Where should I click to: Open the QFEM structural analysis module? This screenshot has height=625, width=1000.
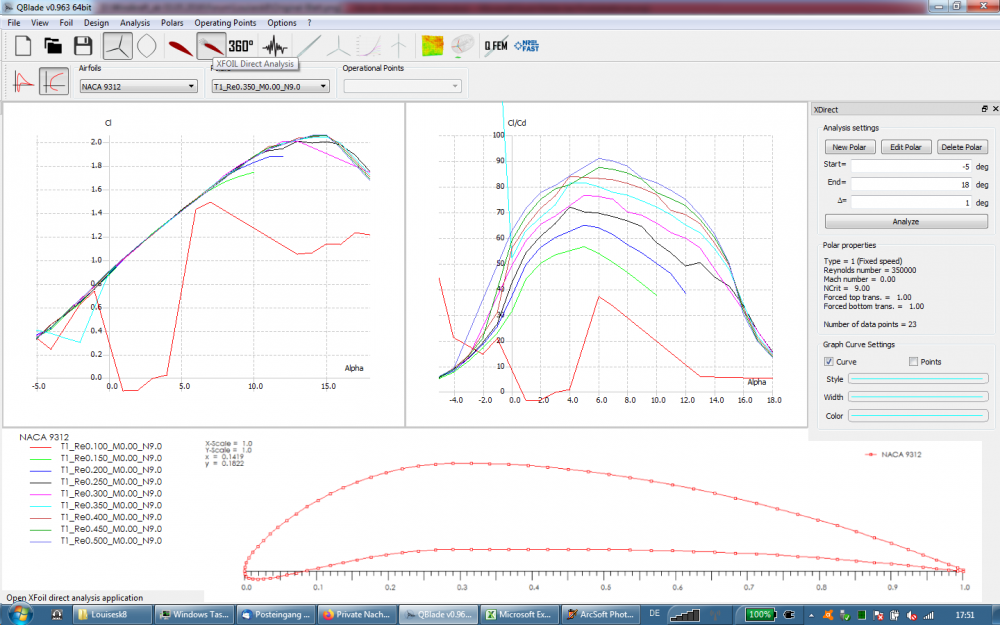(x=495, y=45)
